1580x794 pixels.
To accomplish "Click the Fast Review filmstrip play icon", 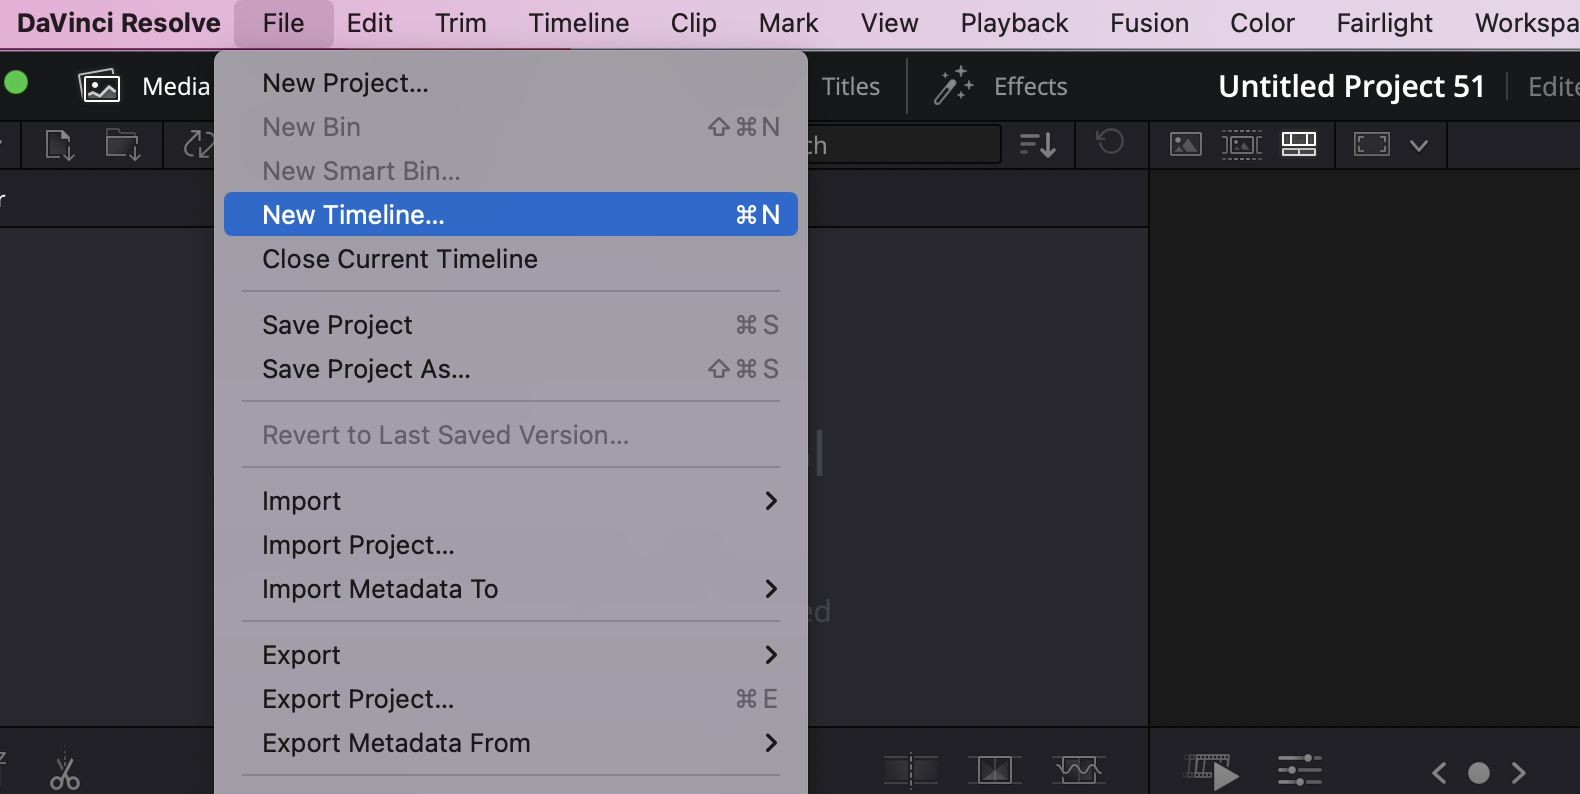I will tap(1212, 771).
